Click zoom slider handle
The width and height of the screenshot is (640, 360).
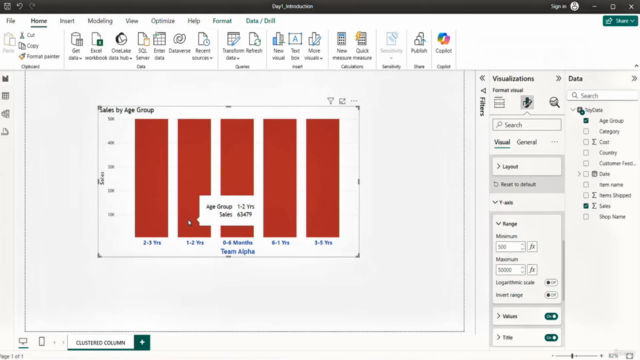pos(572,356)
